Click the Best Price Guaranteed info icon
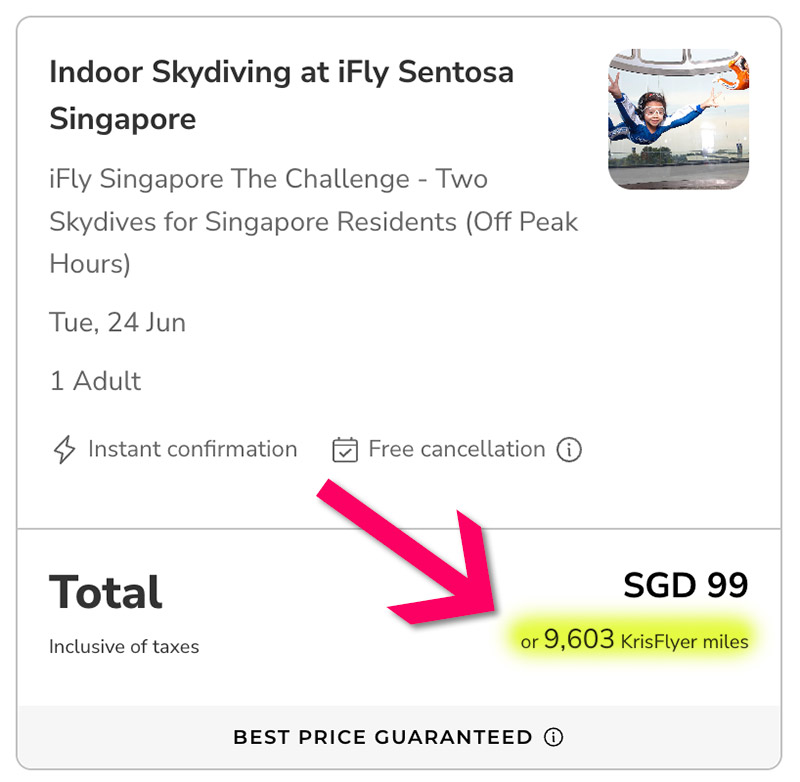800x782 pixels. click(x=553, y=738)
